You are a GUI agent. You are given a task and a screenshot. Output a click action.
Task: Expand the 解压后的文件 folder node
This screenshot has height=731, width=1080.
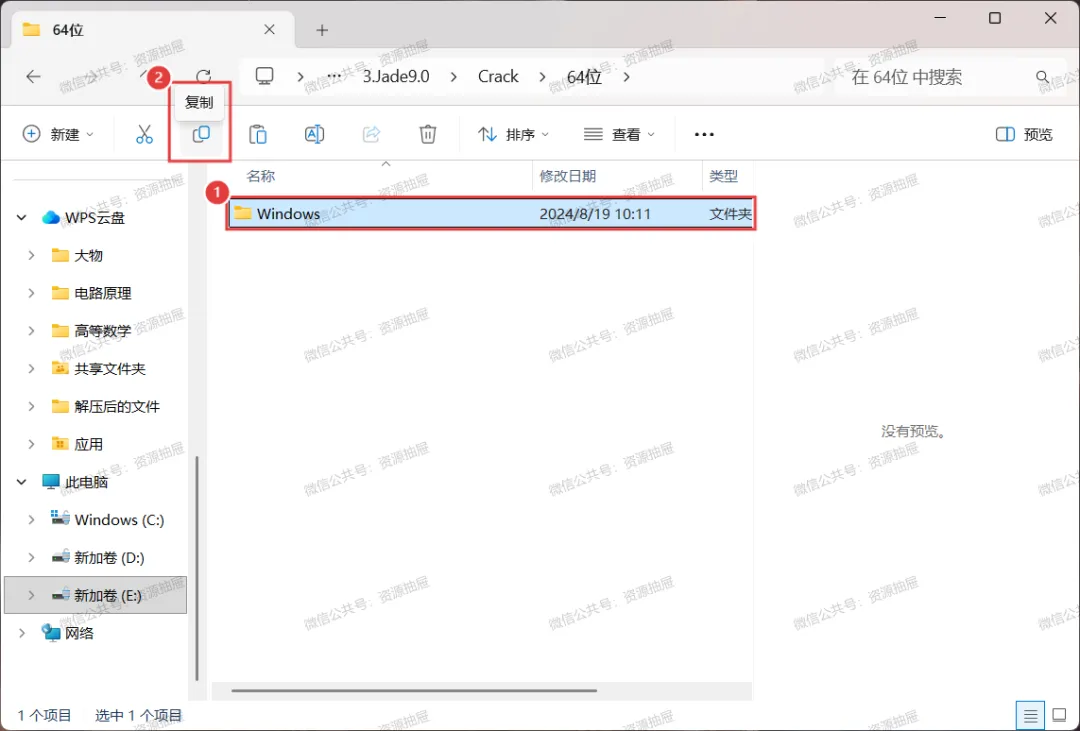pos(31,406)
